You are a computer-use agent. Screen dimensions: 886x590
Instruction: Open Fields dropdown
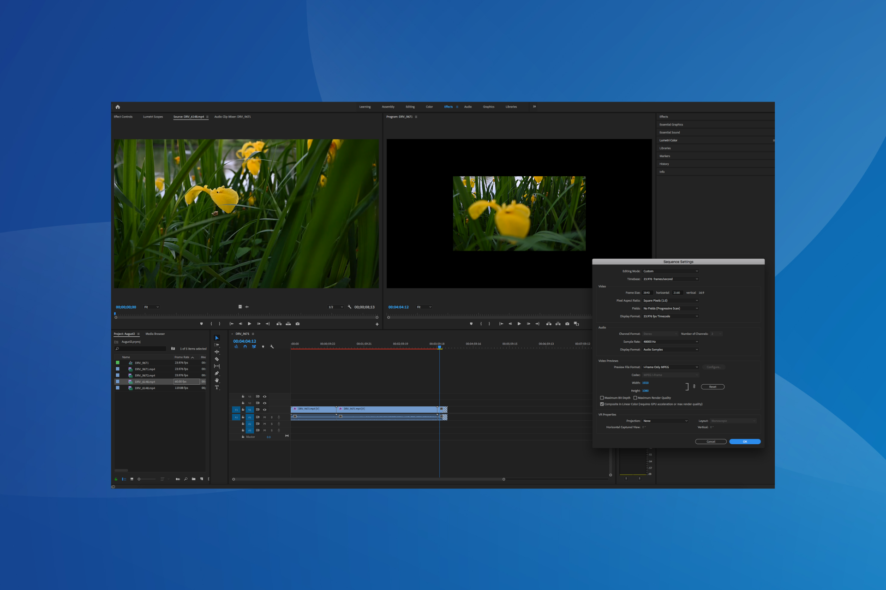(x=671, y=309)
